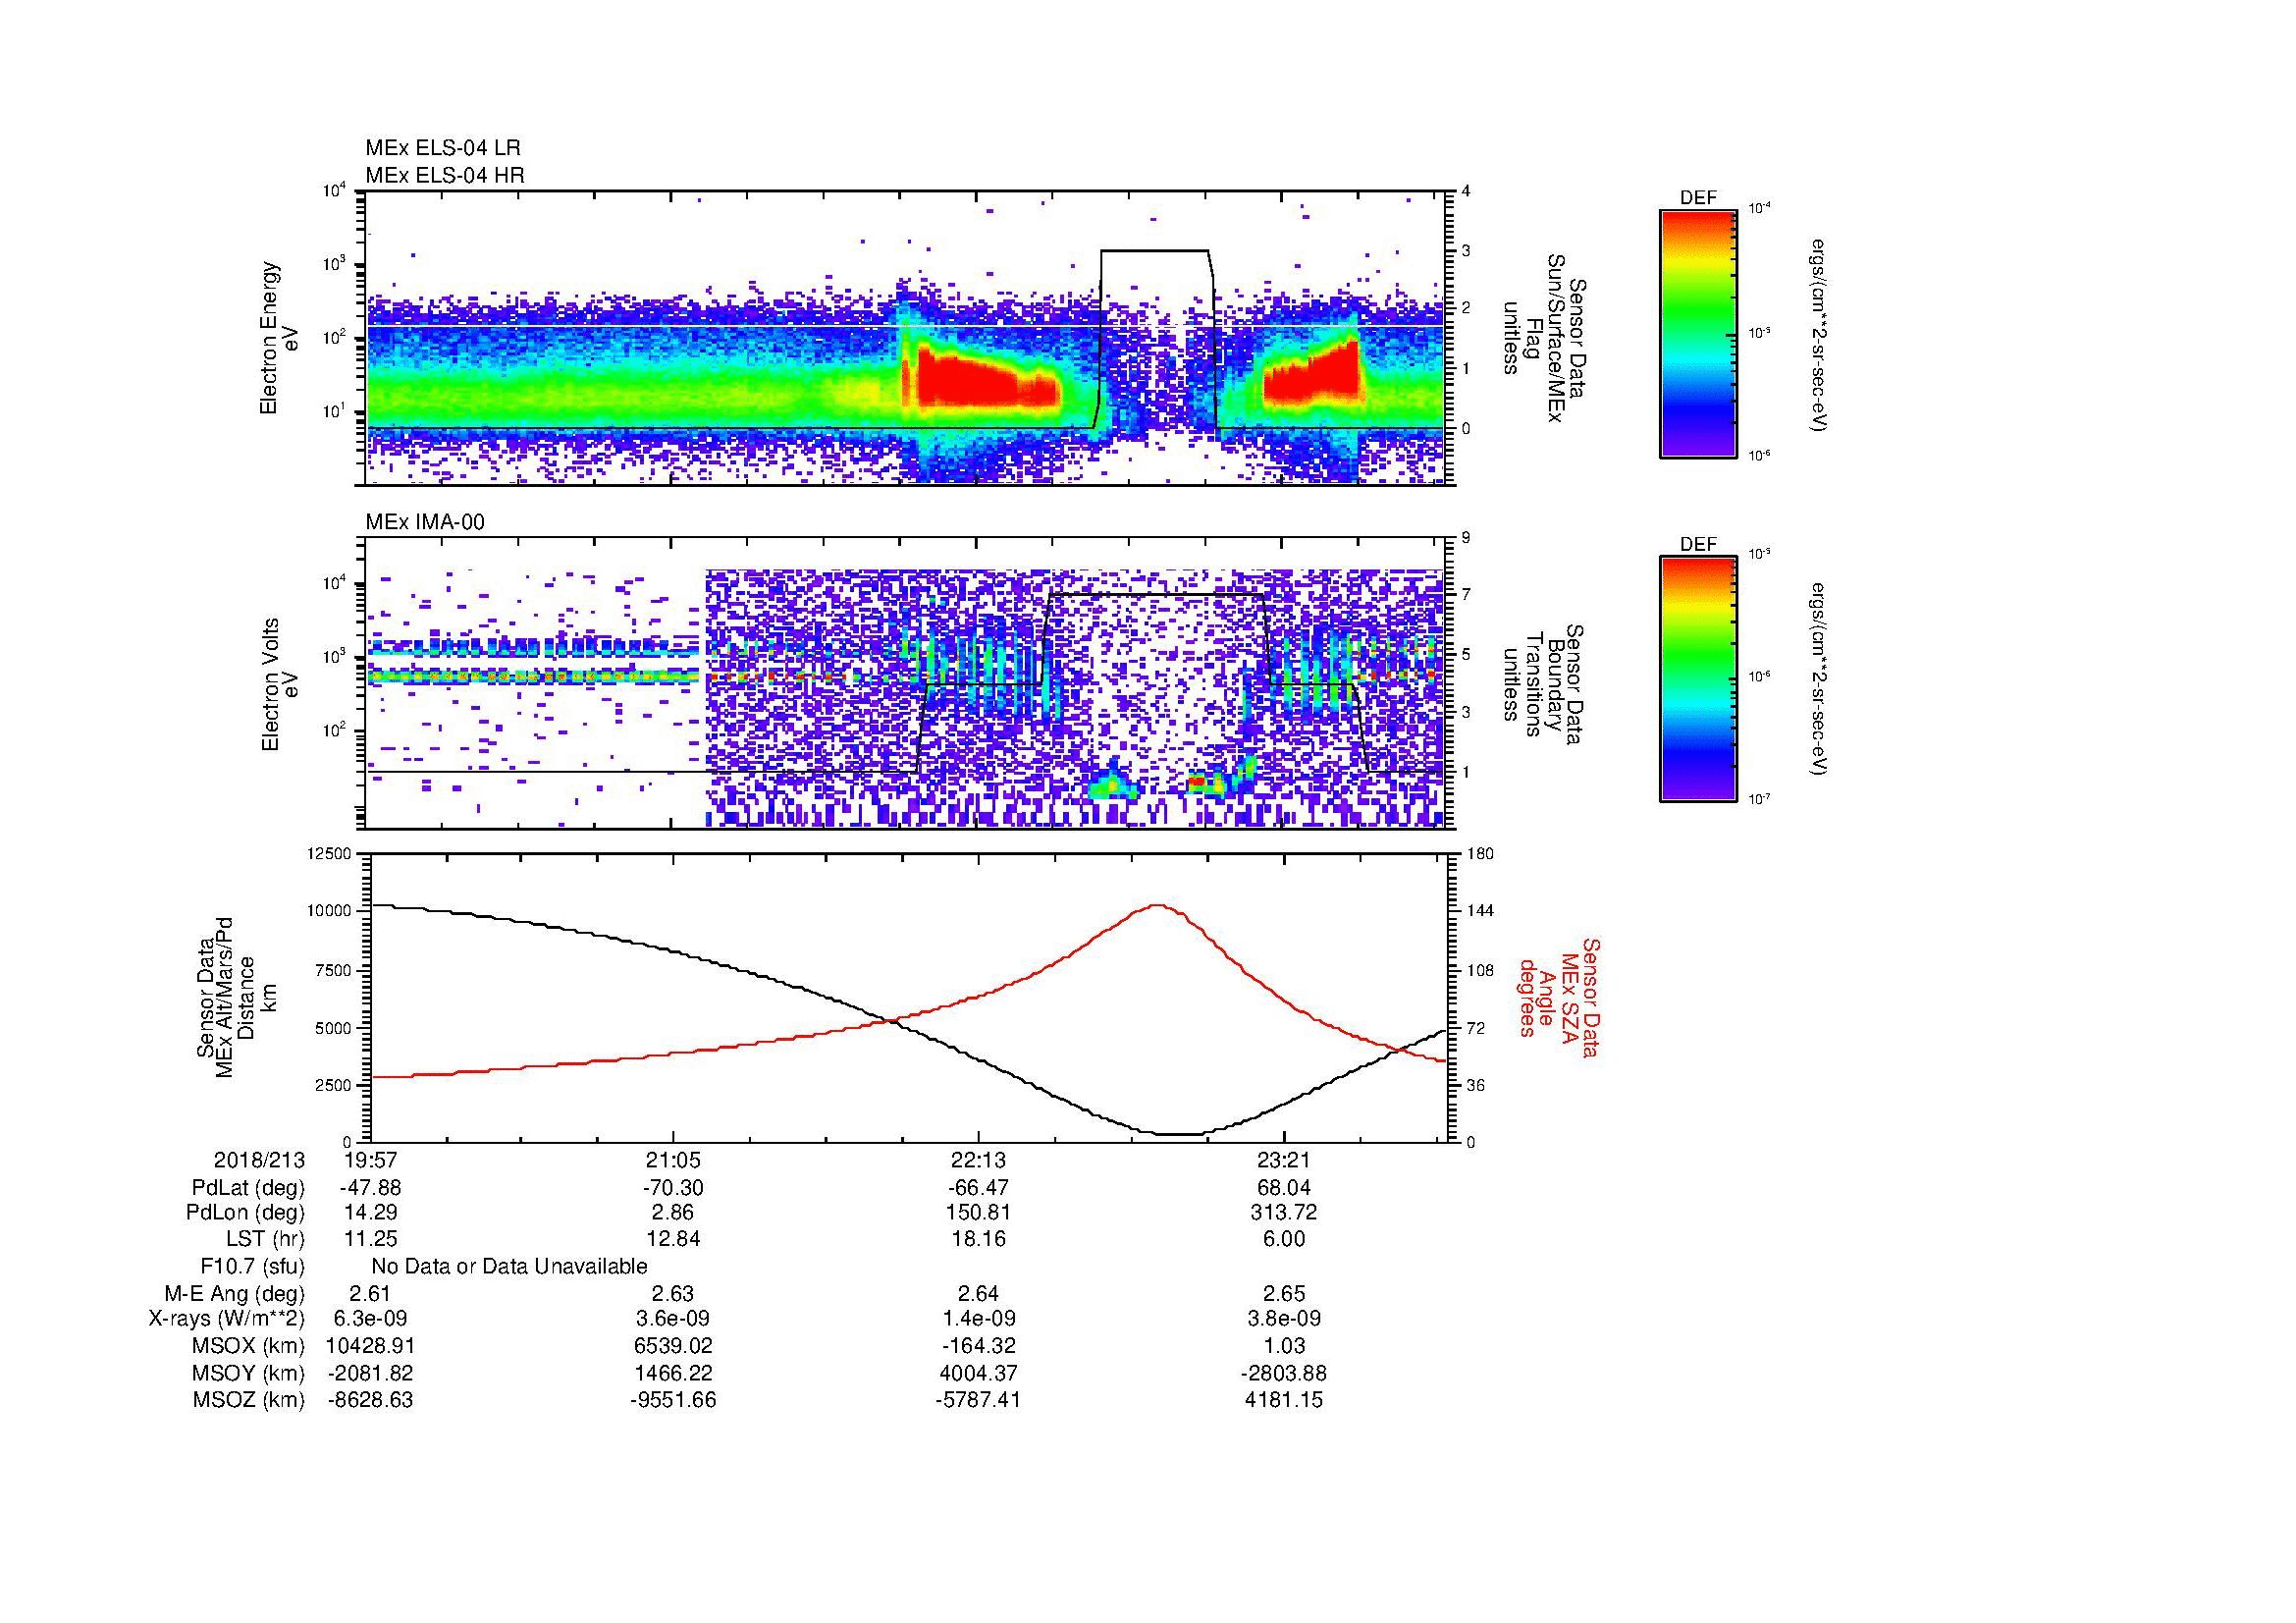
Task: Click the '10000' distance axis tick
Action: coord(329,911)
